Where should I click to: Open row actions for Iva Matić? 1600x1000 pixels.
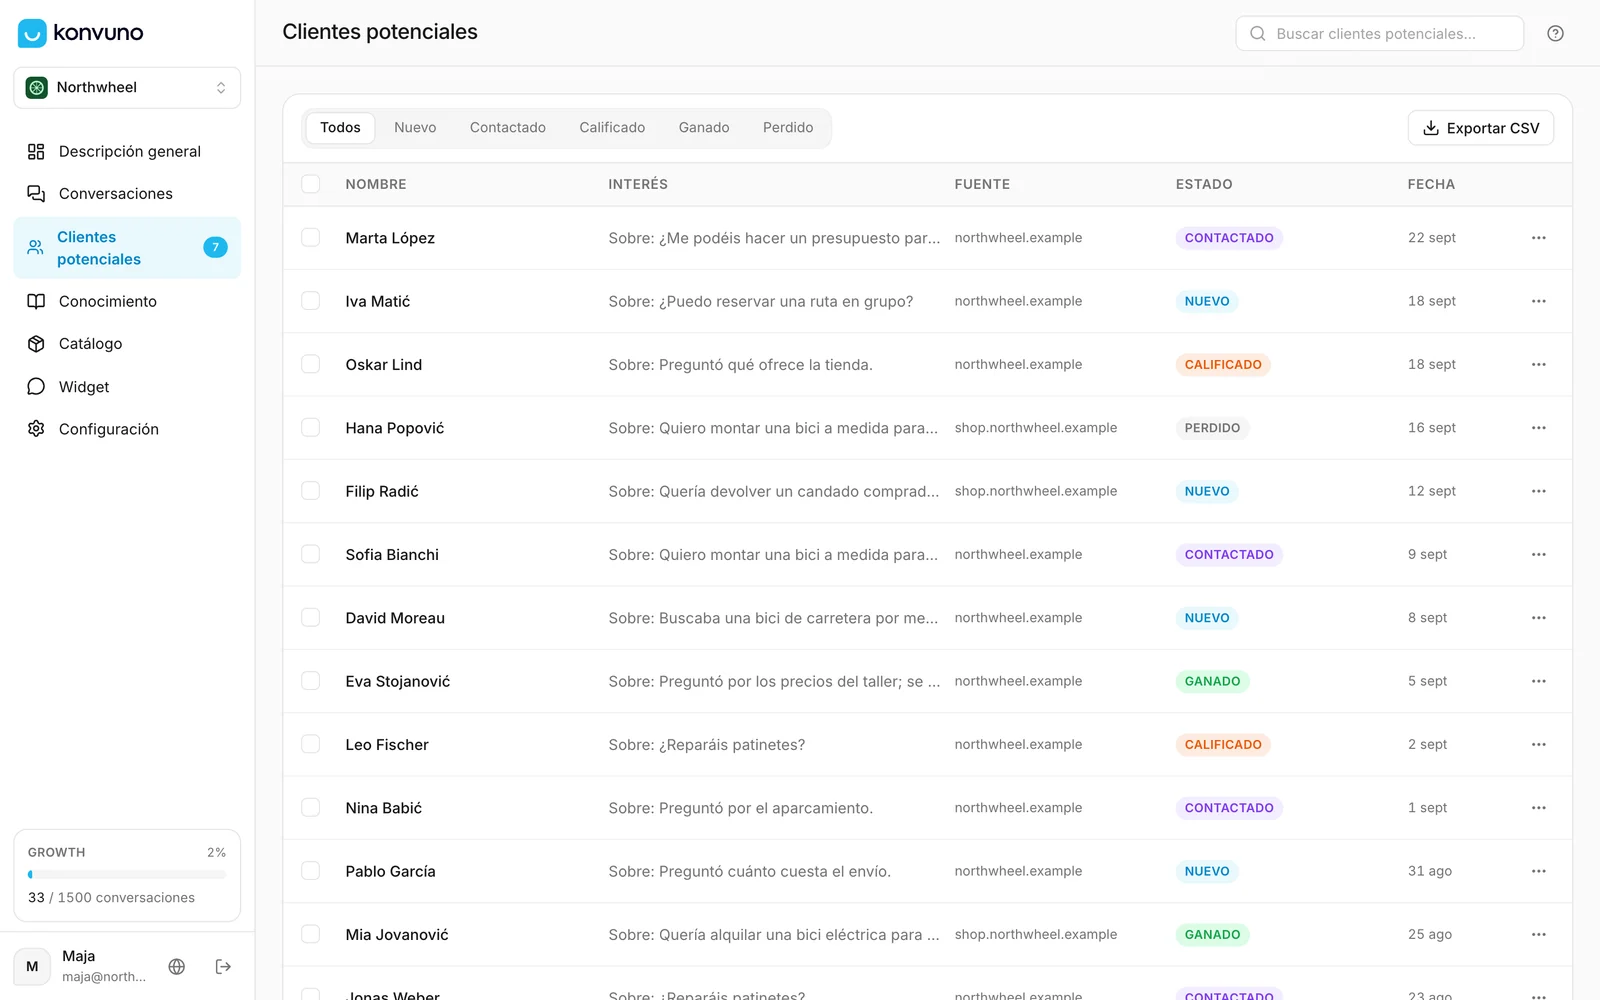(1538, 301)
